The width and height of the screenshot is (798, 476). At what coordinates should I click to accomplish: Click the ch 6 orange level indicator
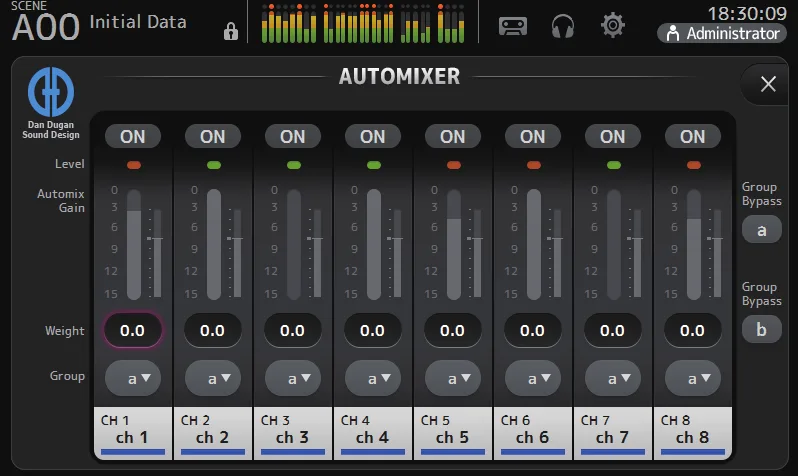click(533, 165)
